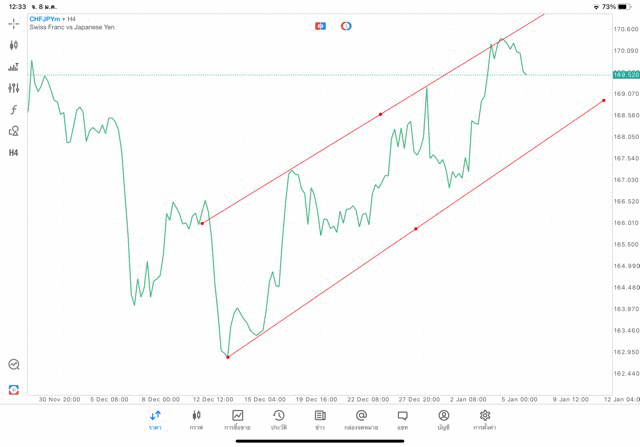640x447 pixels.
Task: Open the ประวัติ history tab
Action: (x=278, y=420)
